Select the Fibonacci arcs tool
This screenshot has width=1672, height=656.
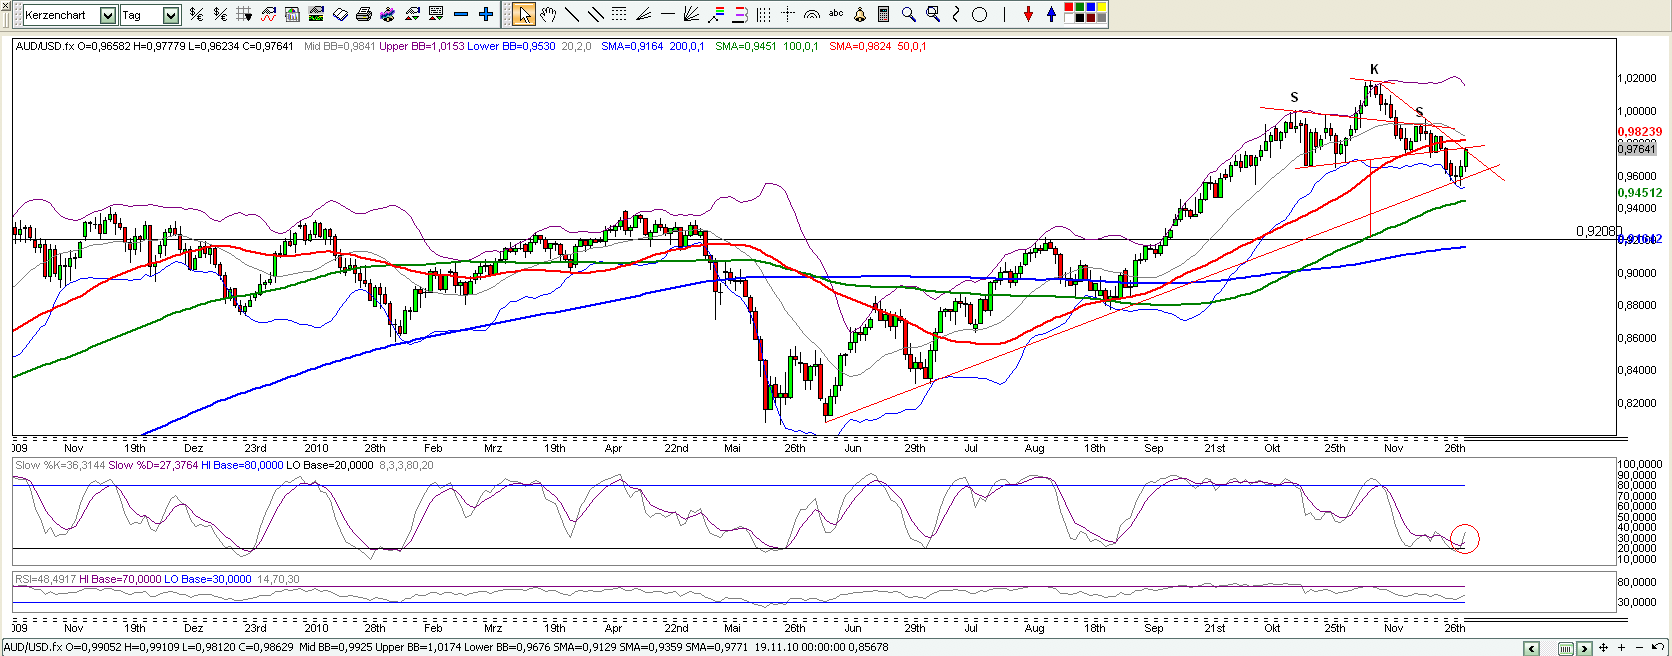click(812, 15)
